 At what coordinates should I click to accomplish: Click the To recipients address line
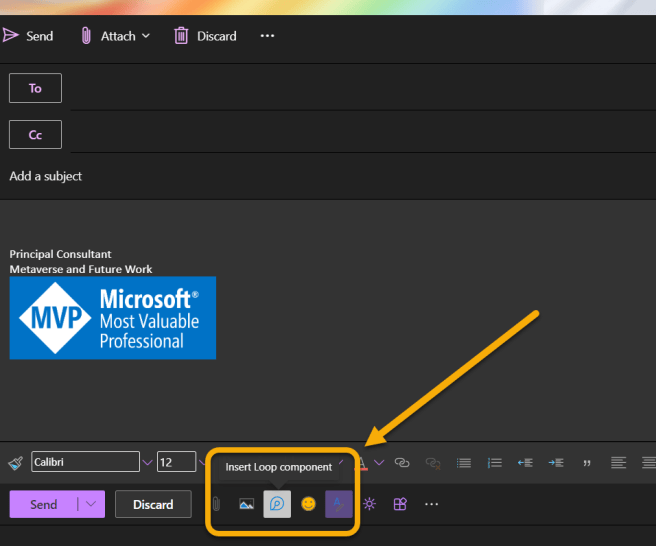tap(363, 88)
